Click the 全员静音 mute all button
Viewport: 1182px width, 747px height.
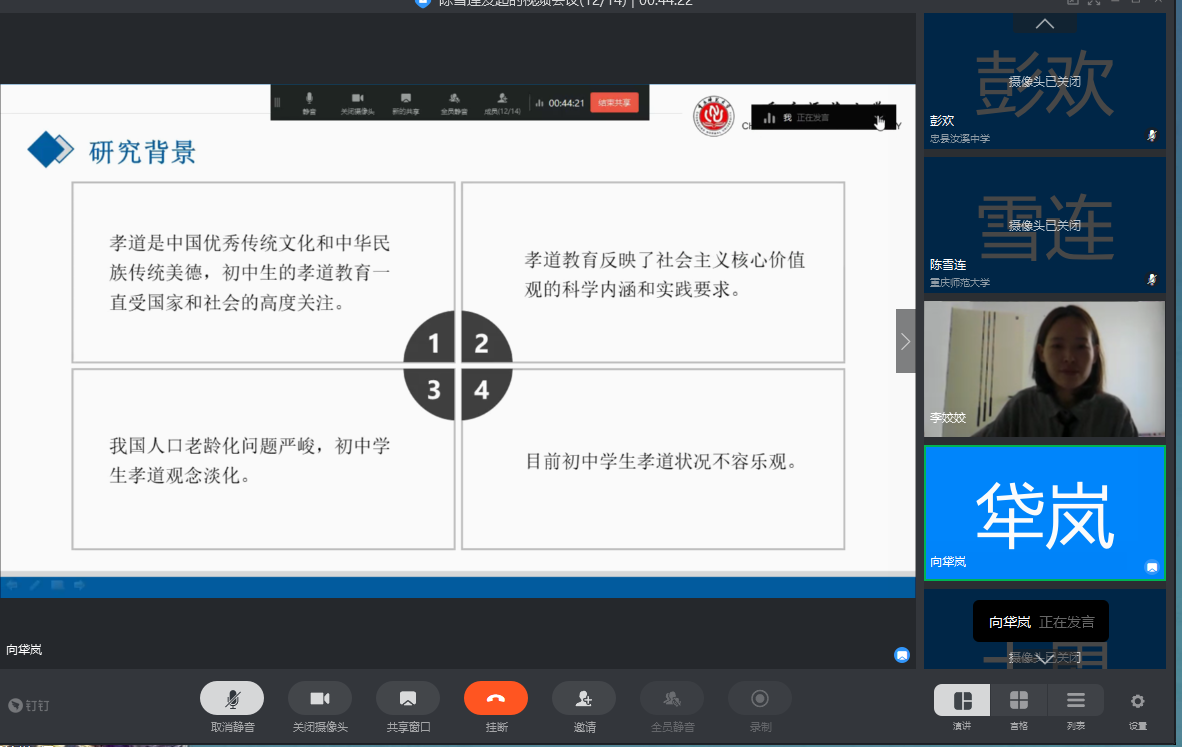(x=672, y=698)
